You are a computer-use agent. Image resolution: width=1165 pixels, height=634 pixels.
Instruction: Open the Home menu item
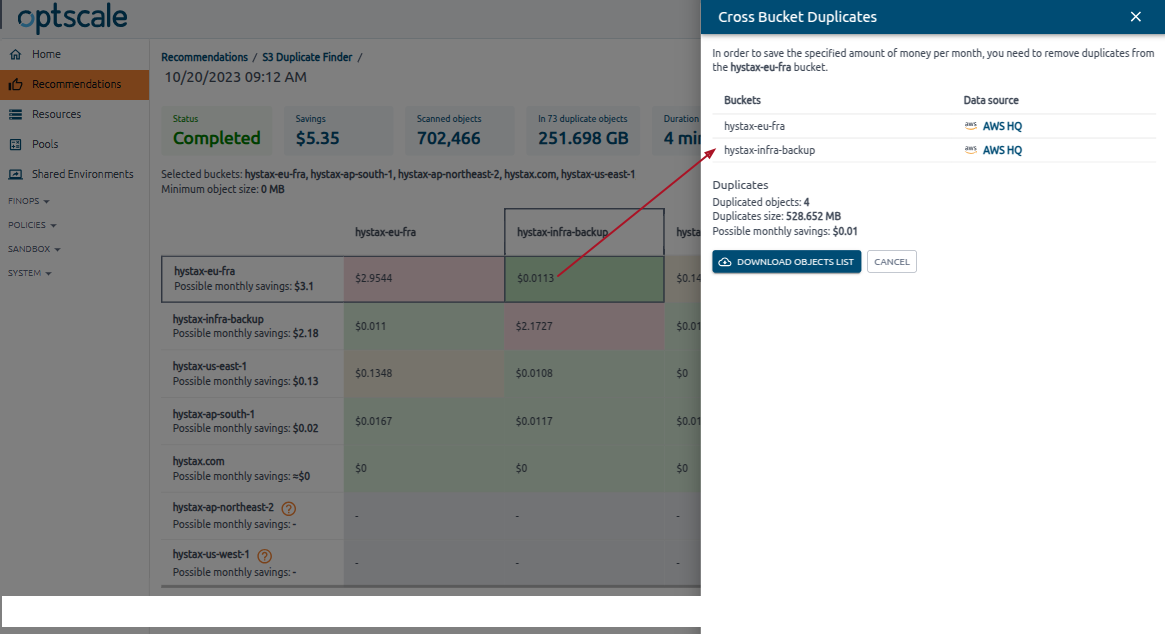[x=74, y=54]
